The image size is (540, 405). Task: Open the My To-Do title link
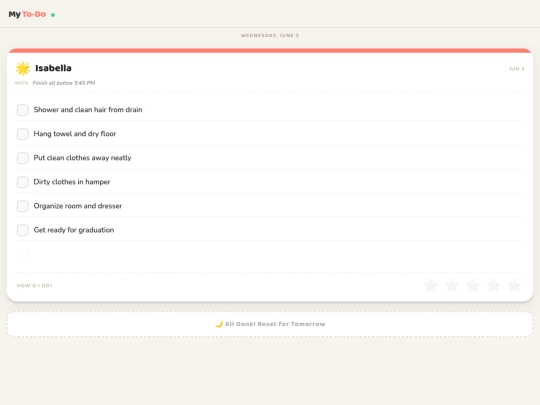(27, 14)
